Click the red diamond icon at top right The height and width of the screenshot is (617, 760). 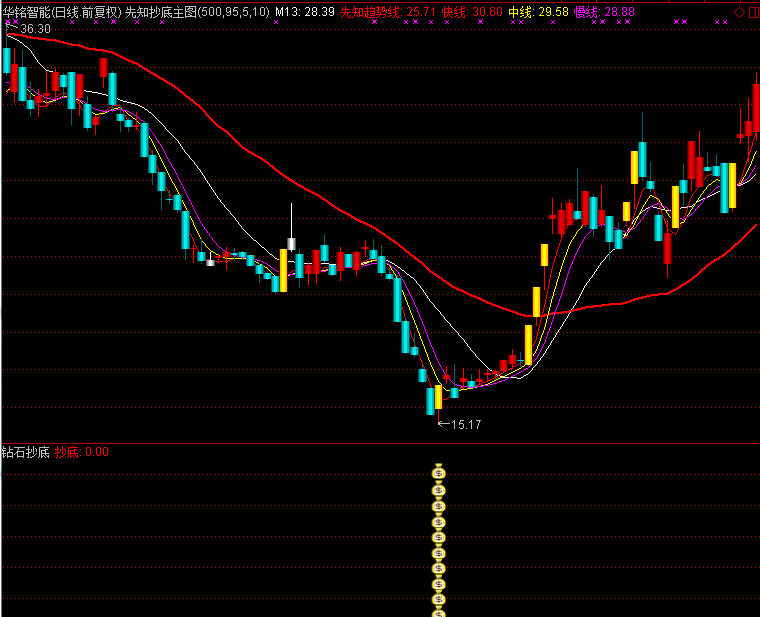tap(738, 12)
